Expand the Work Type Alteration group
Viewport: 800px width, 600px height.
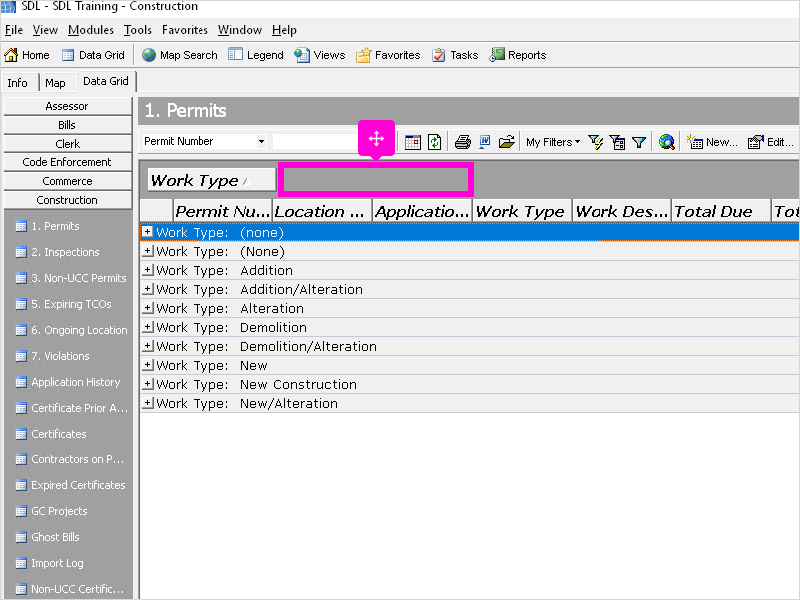[147, 308]
